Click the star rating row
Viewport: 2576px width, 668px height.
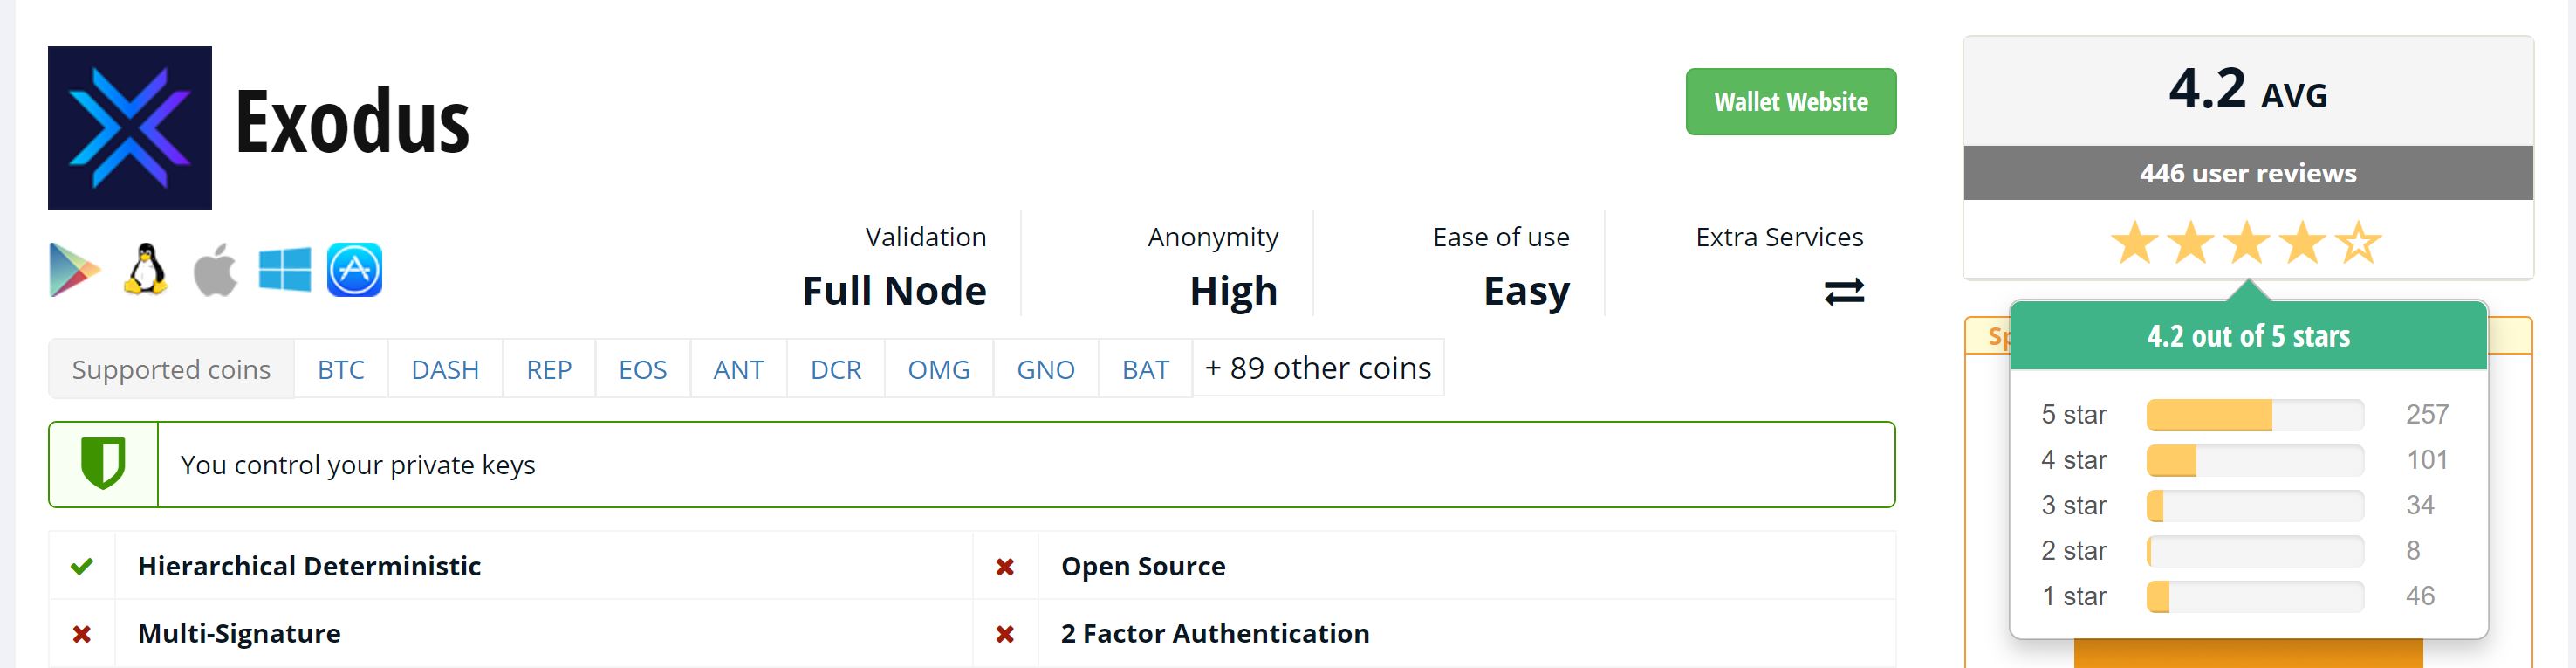click(x=2246, y=243)
